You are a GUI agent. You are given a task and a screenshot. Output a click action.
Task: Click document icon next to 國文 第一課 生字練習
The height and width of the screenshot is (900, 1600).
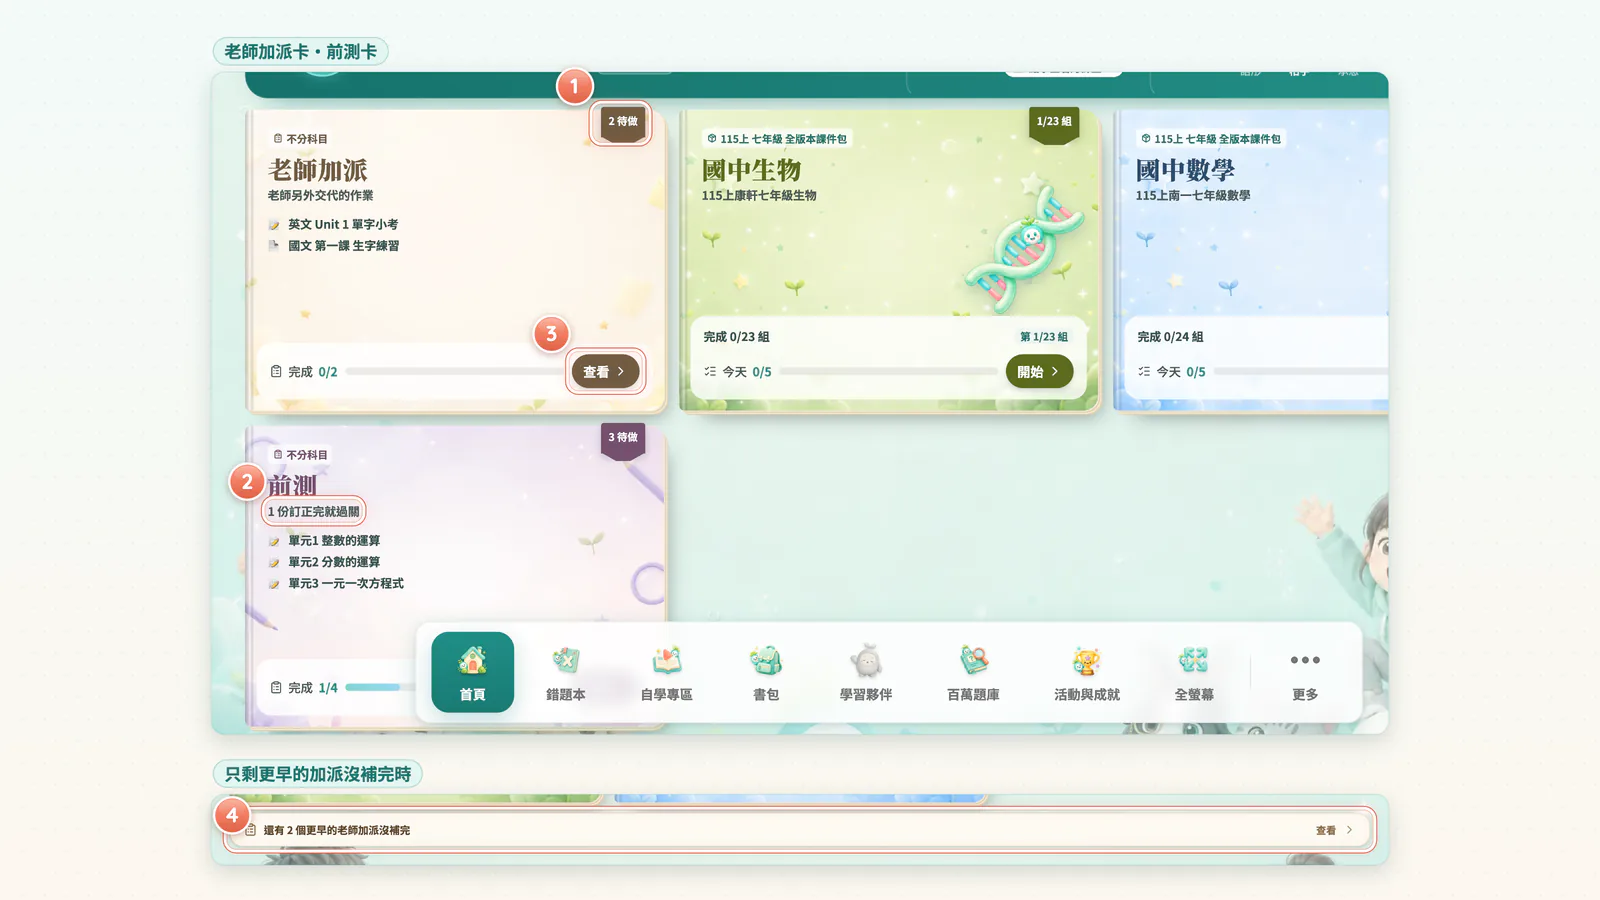tap(274, 245)
